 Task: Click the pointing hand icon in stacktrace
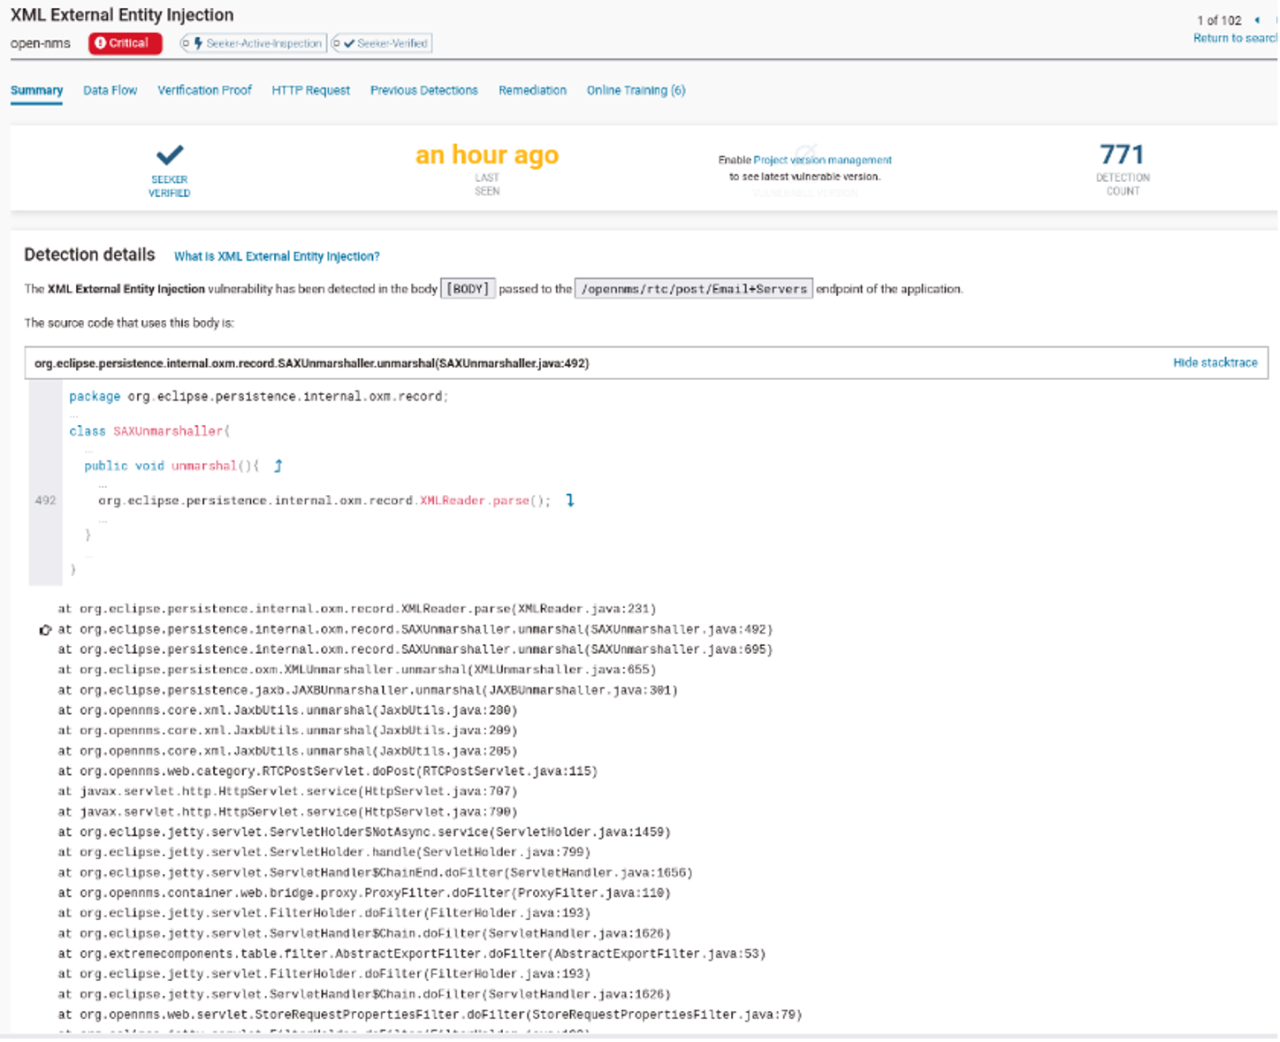[x=45, y=630]
